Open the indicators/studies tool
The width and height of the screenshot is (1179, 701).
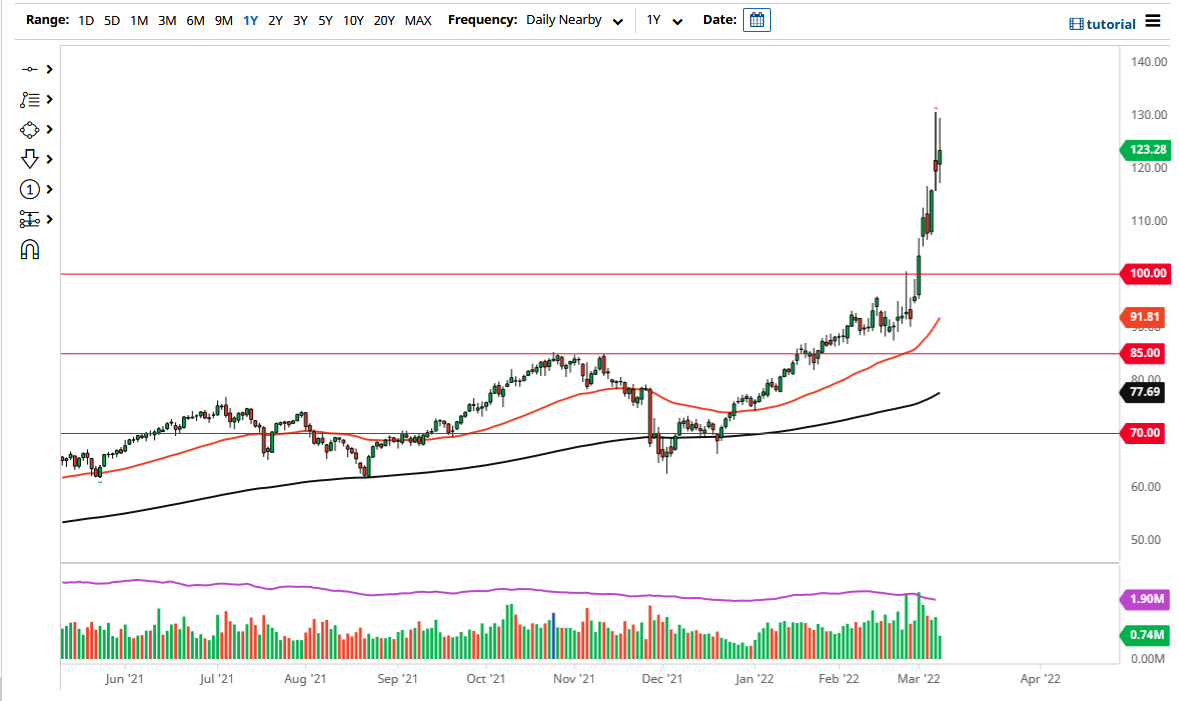tap(30, 99)
